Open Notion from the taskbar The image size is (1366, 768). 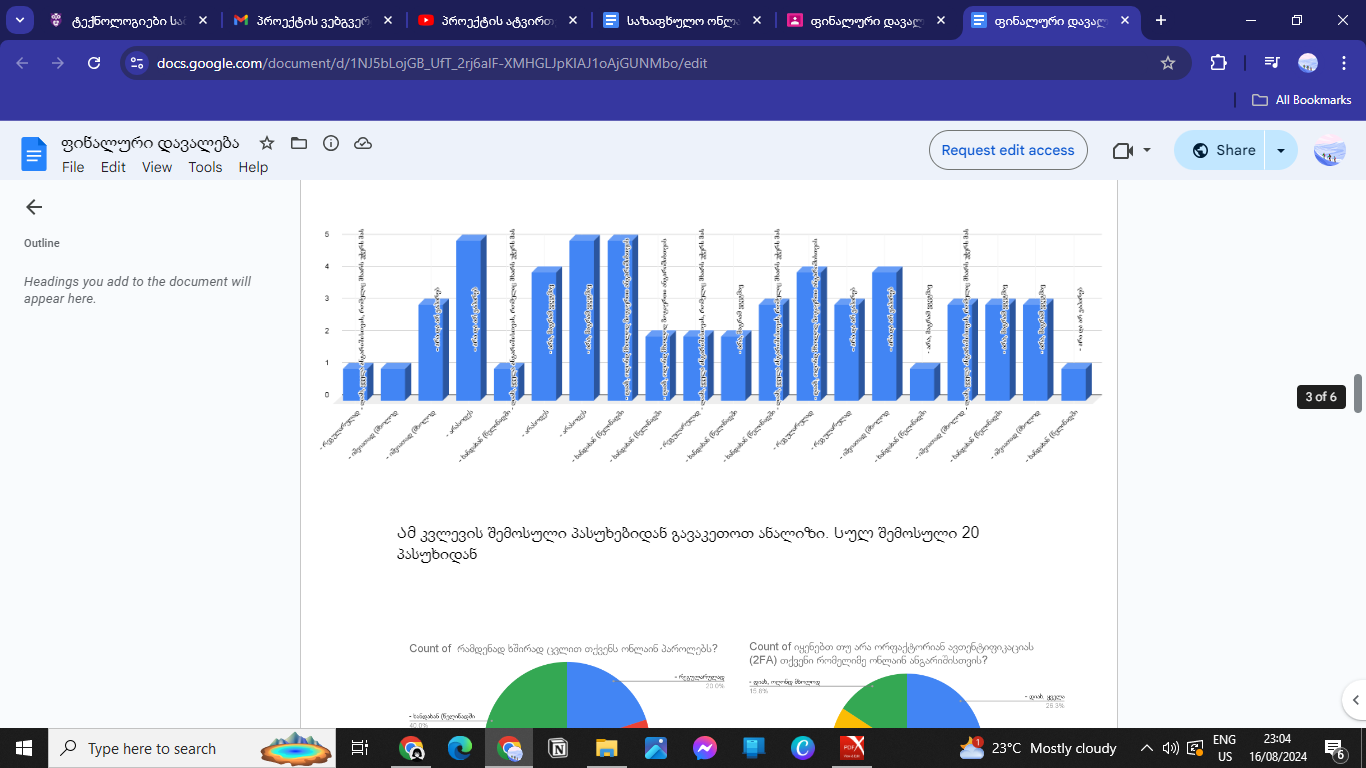point(558,748)
